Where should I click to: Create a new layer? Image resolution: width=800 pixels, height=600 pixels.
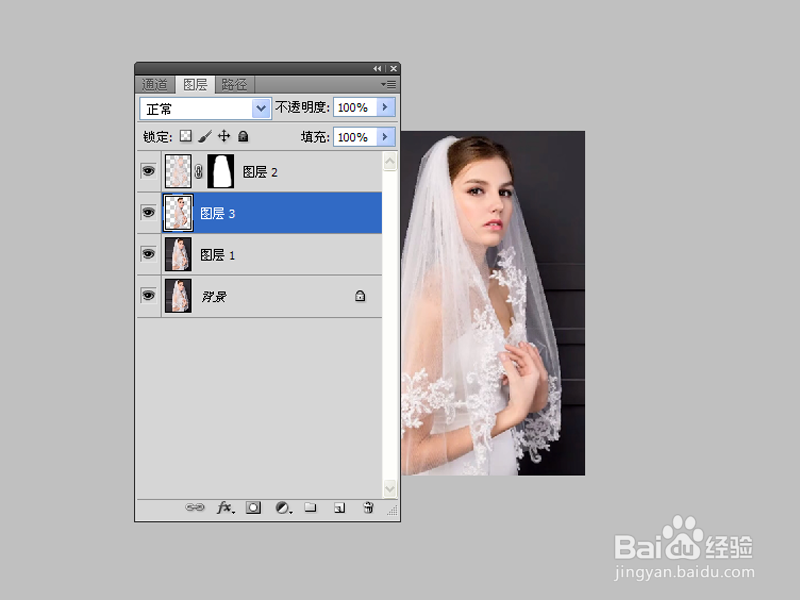click(x=339, y=508)
